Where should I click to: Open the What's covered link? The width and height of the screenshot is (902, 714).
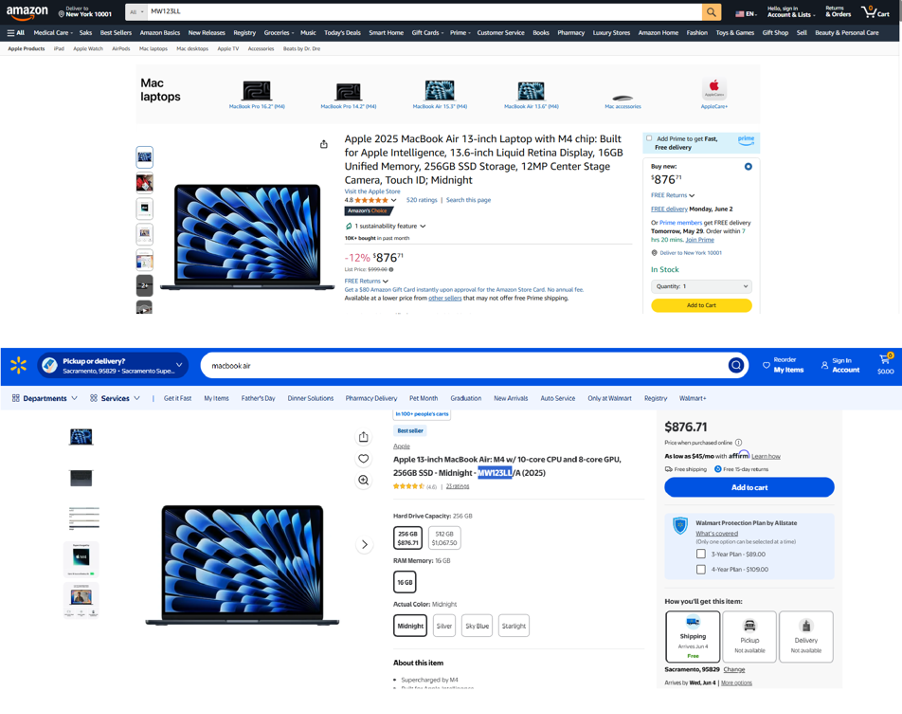coord(717,533)
